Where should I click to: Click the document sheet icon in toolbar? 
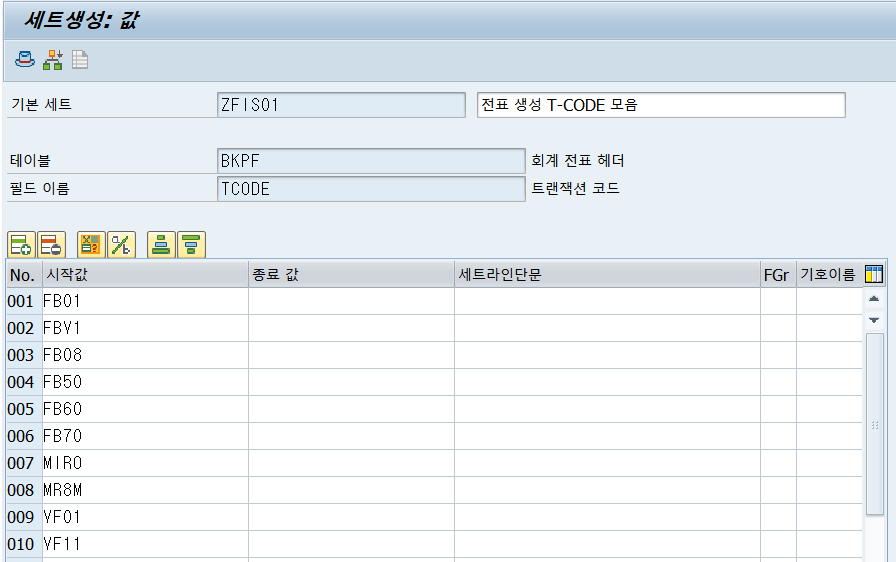pyautogui.click(x=80, y=59)
